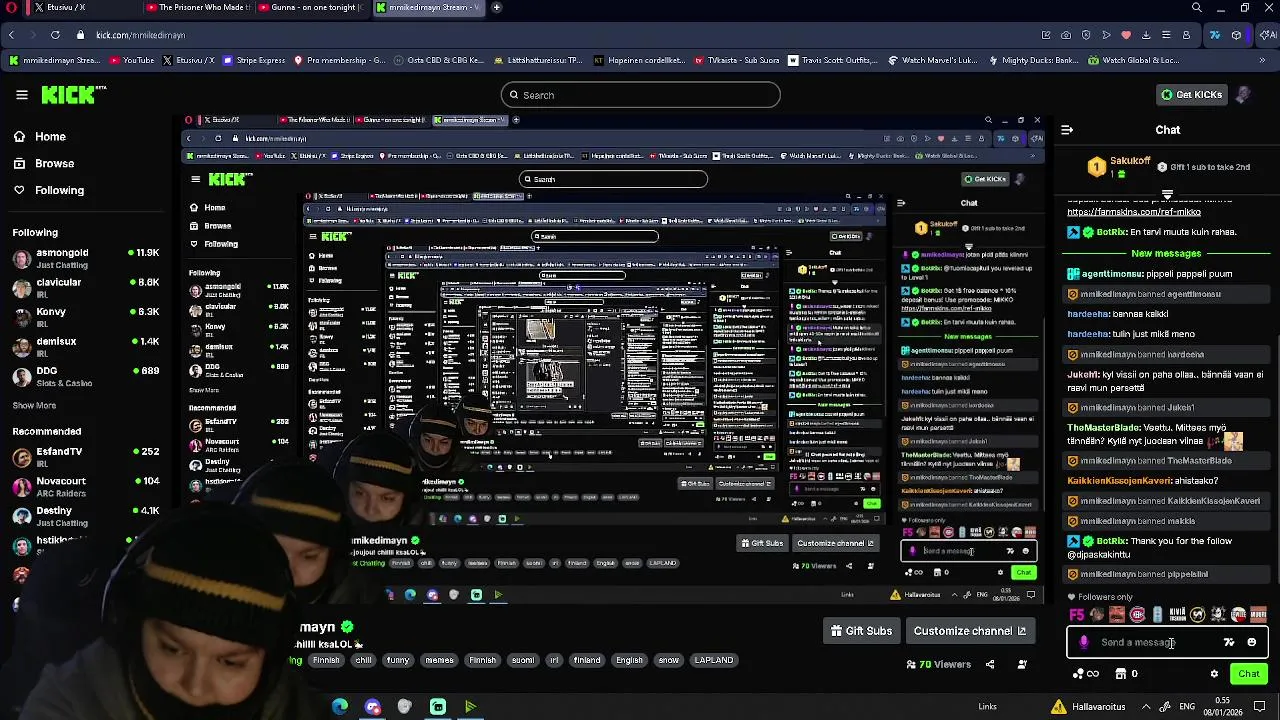The height and width of the screenshot is (720, 1280).
Task: Select the memes tag
Action: [x=439, y=660]
